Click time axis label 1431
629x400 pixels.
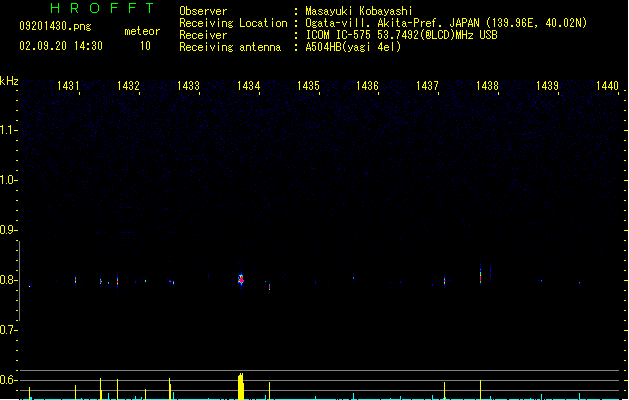tap(68, 86)
